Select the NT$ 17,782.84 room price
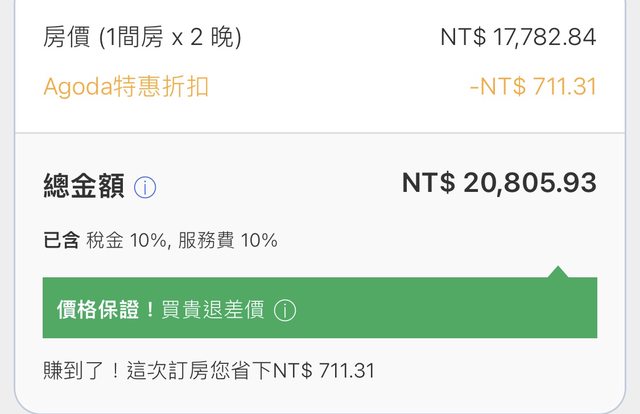Image resolution: width=640 pixels, height=414 pixels. point(518,38)
